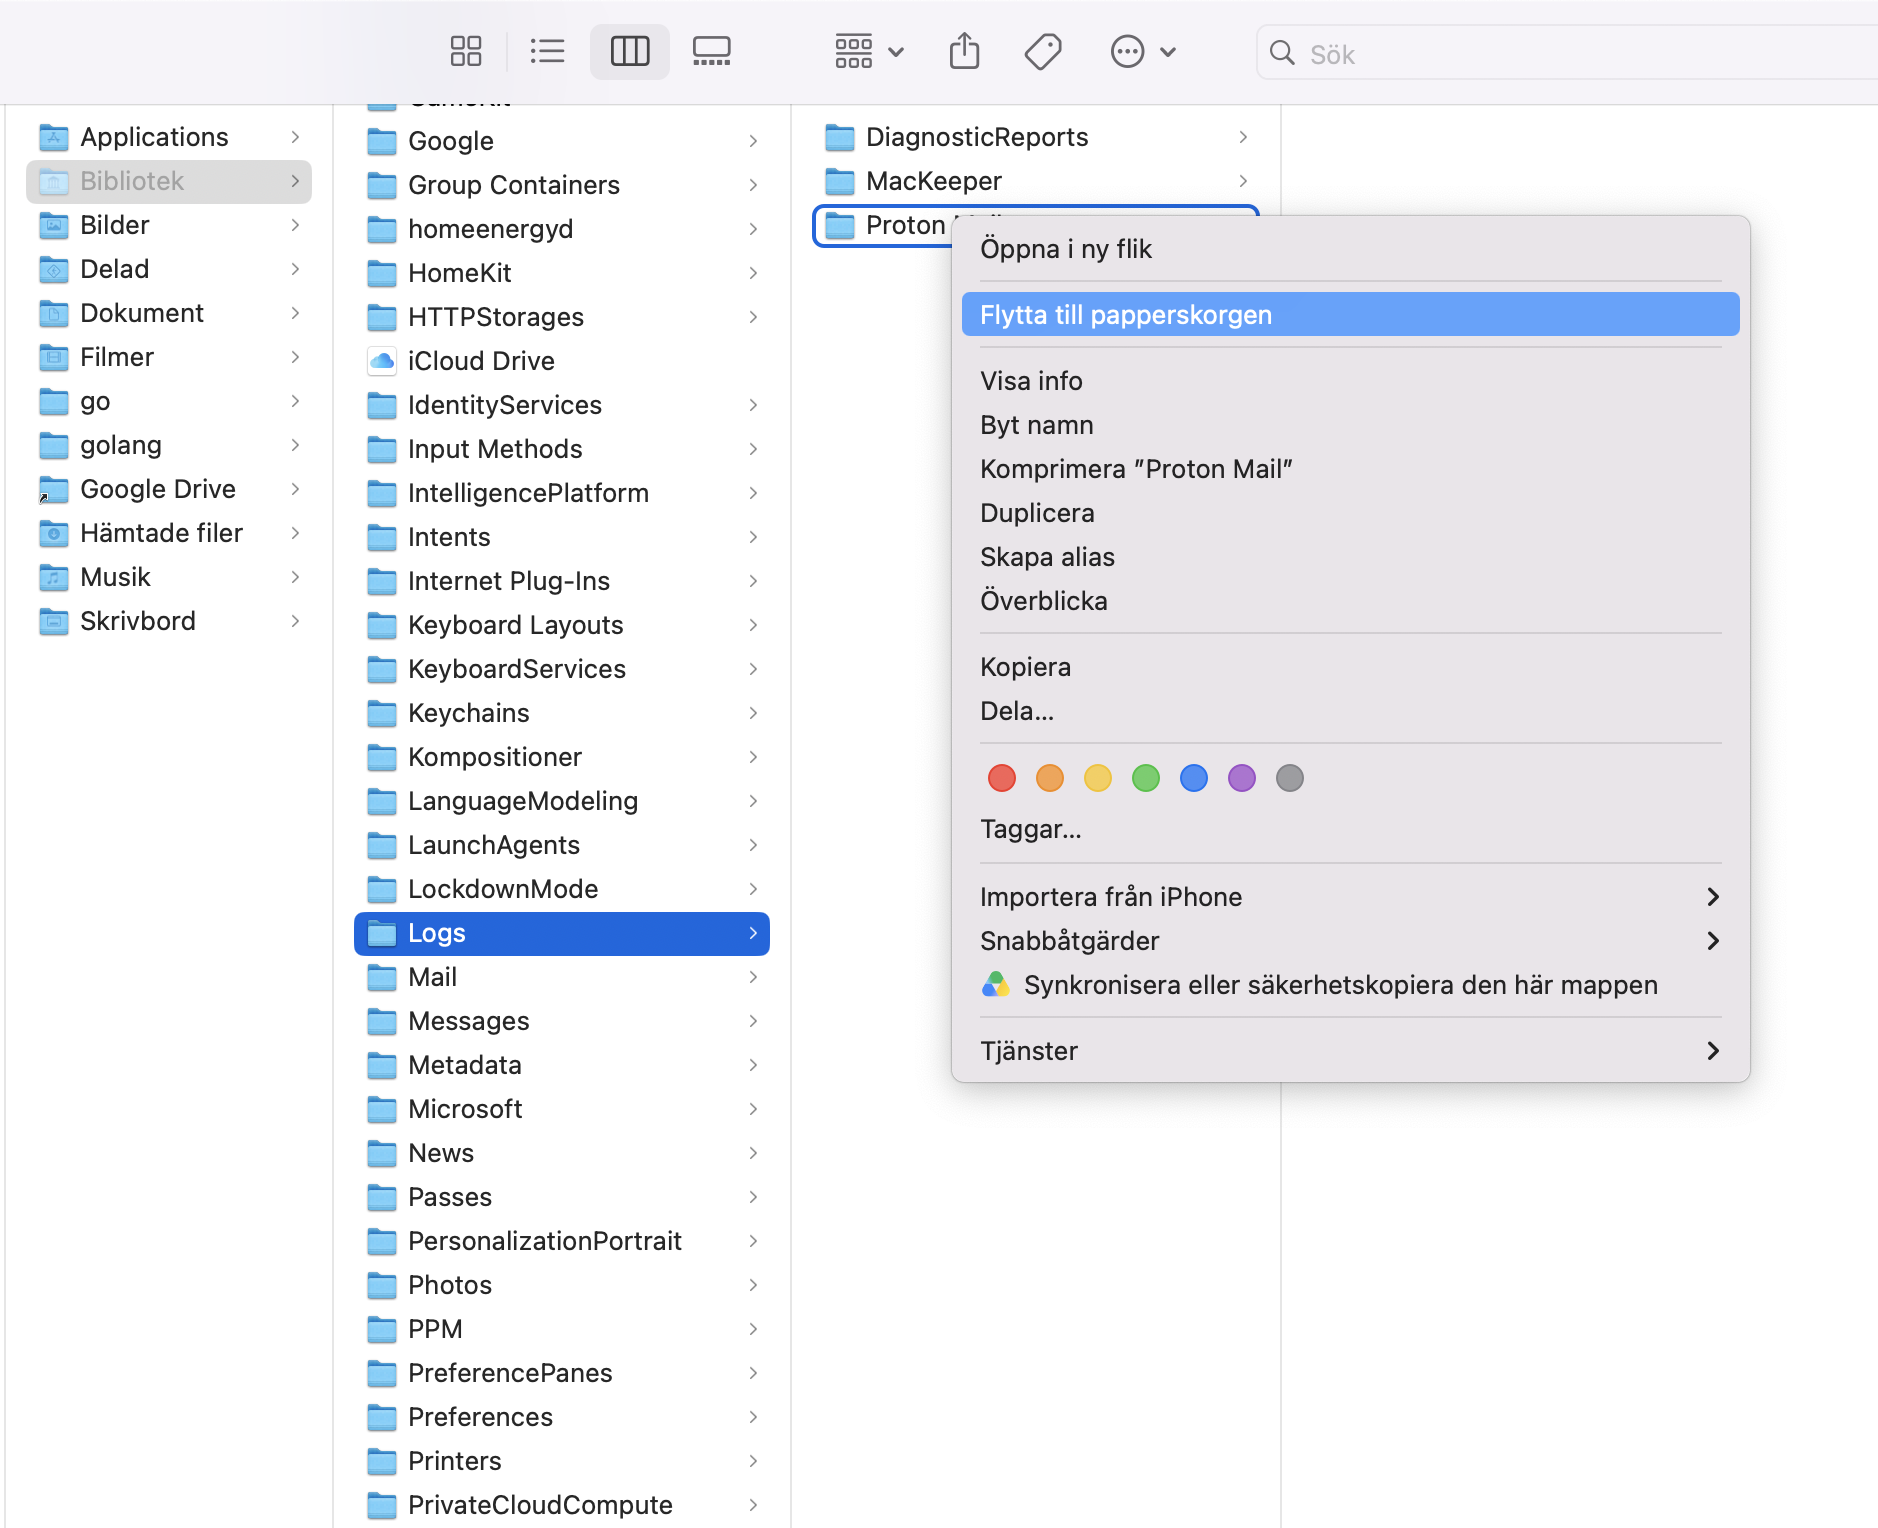Switch to icon grid view

pos(466,51)
